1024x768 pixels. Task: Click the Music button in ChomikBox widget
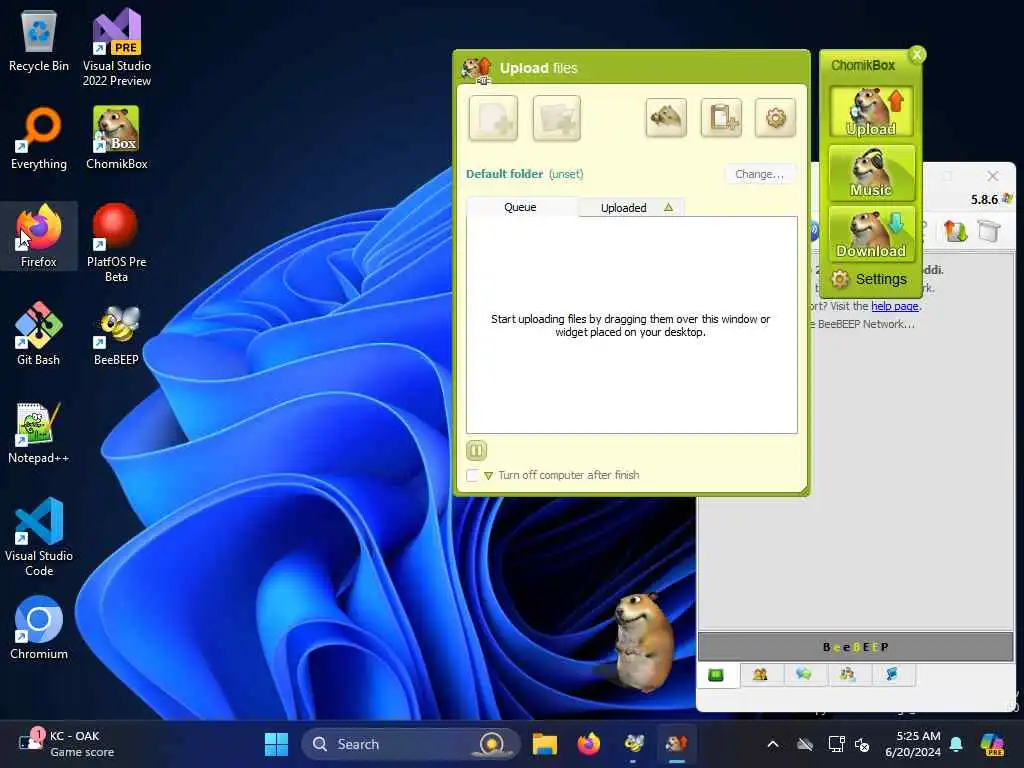871,172
